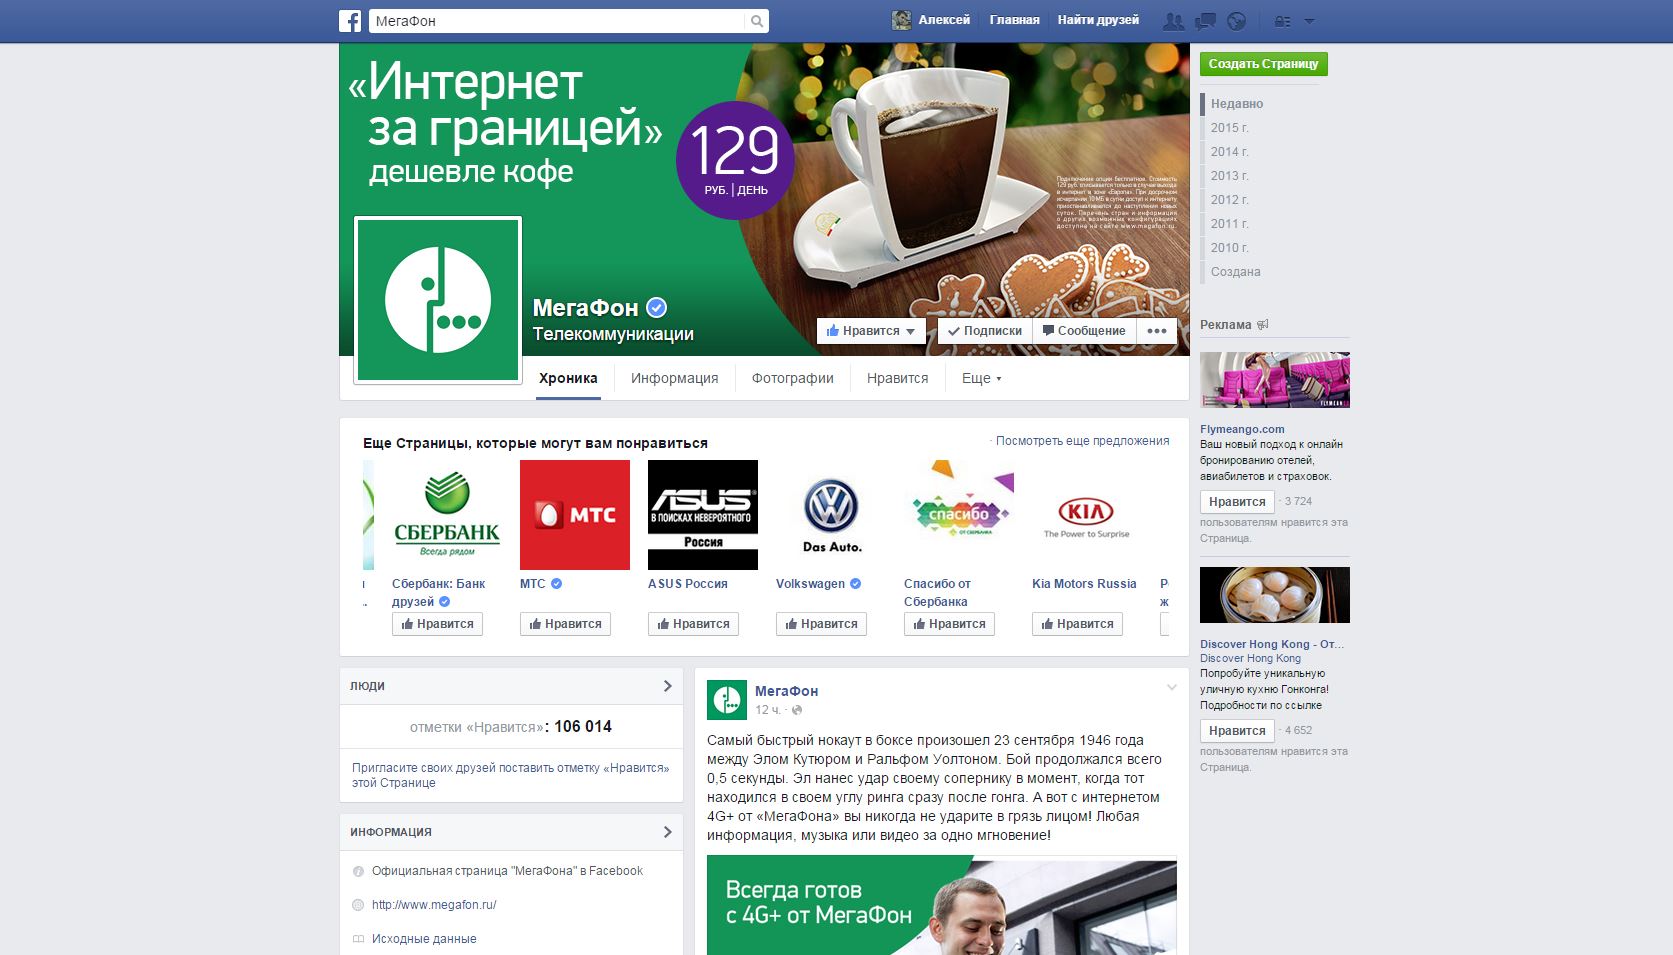Jump to 2010 г. in the timeline
The image size is (1673, 955).
pyautogui.click(x=1229, y=248)
